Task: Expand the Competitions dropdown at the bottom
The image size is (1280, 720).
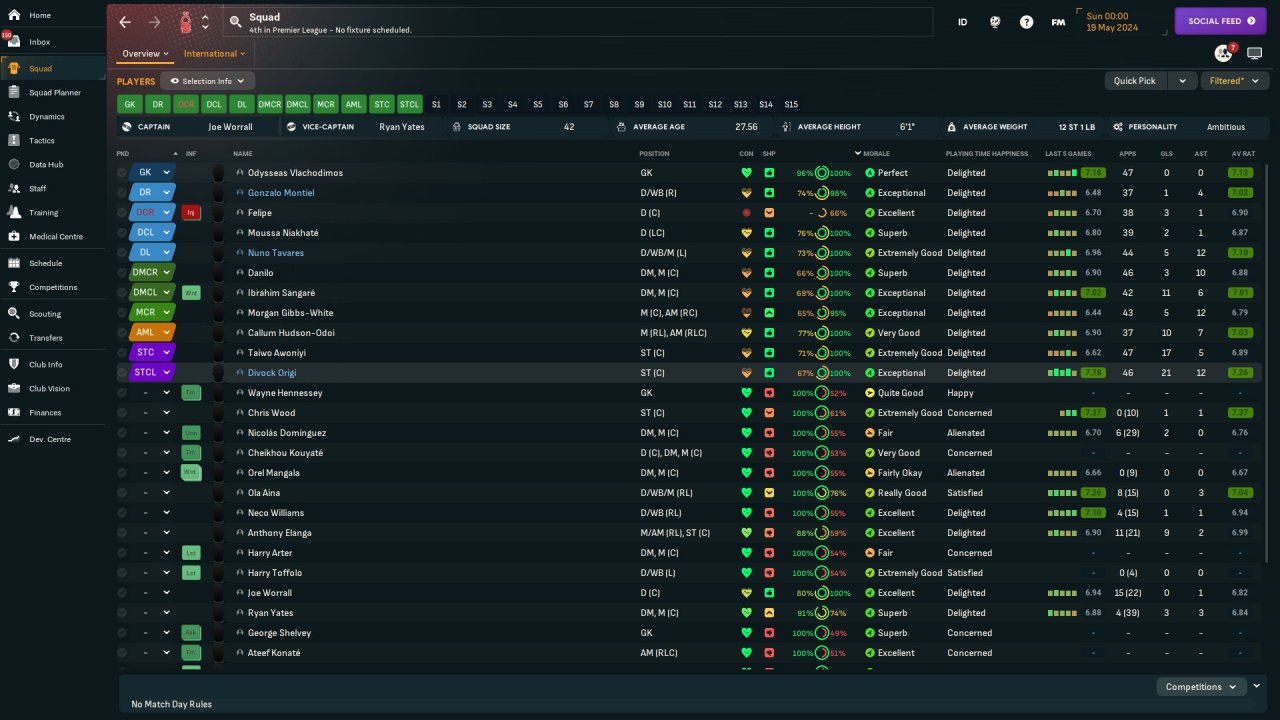Action: tap(1200, 687)
